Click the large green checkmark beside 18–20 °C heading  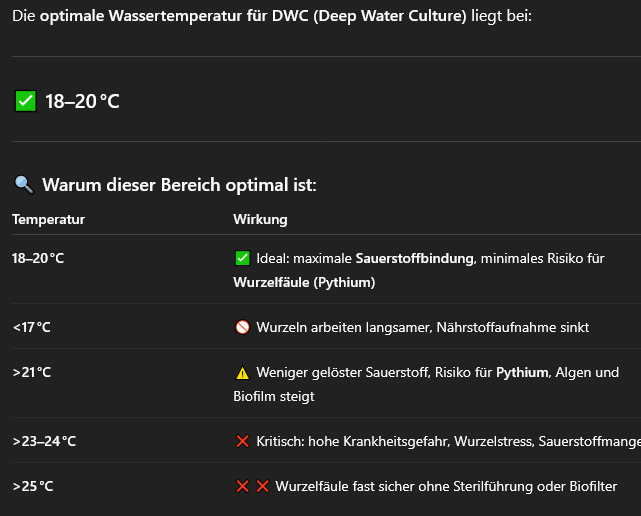click(x=26, y=101)
